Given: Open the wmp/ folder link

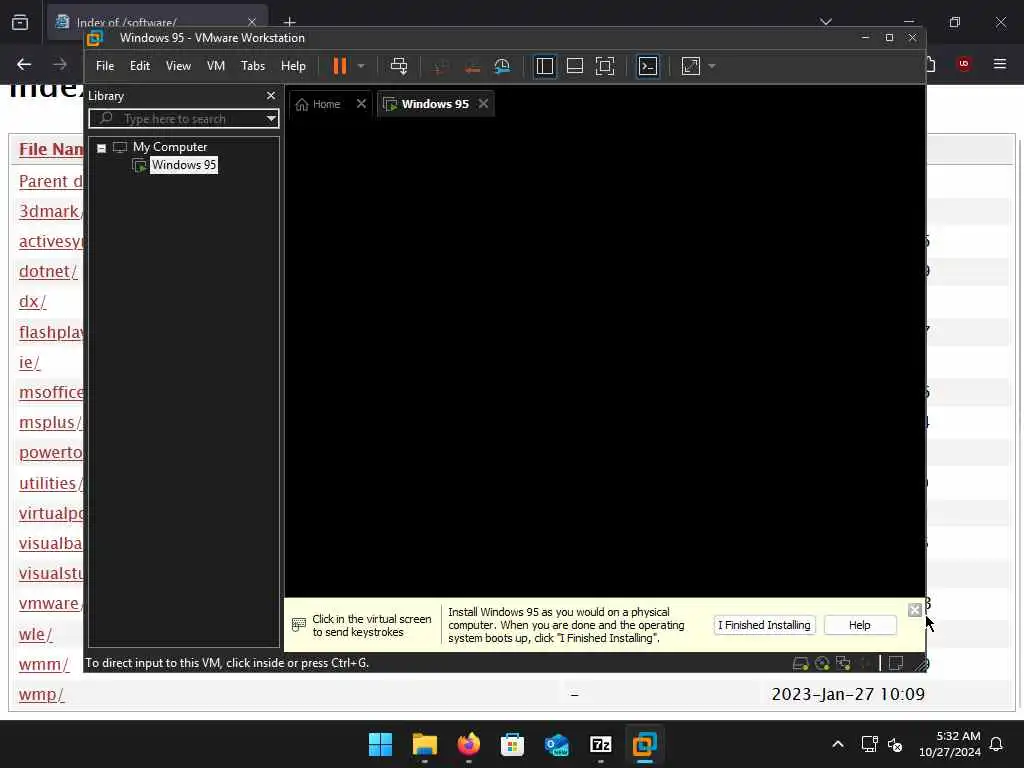Looking at the screenshot, I should (x=41, y=694).
